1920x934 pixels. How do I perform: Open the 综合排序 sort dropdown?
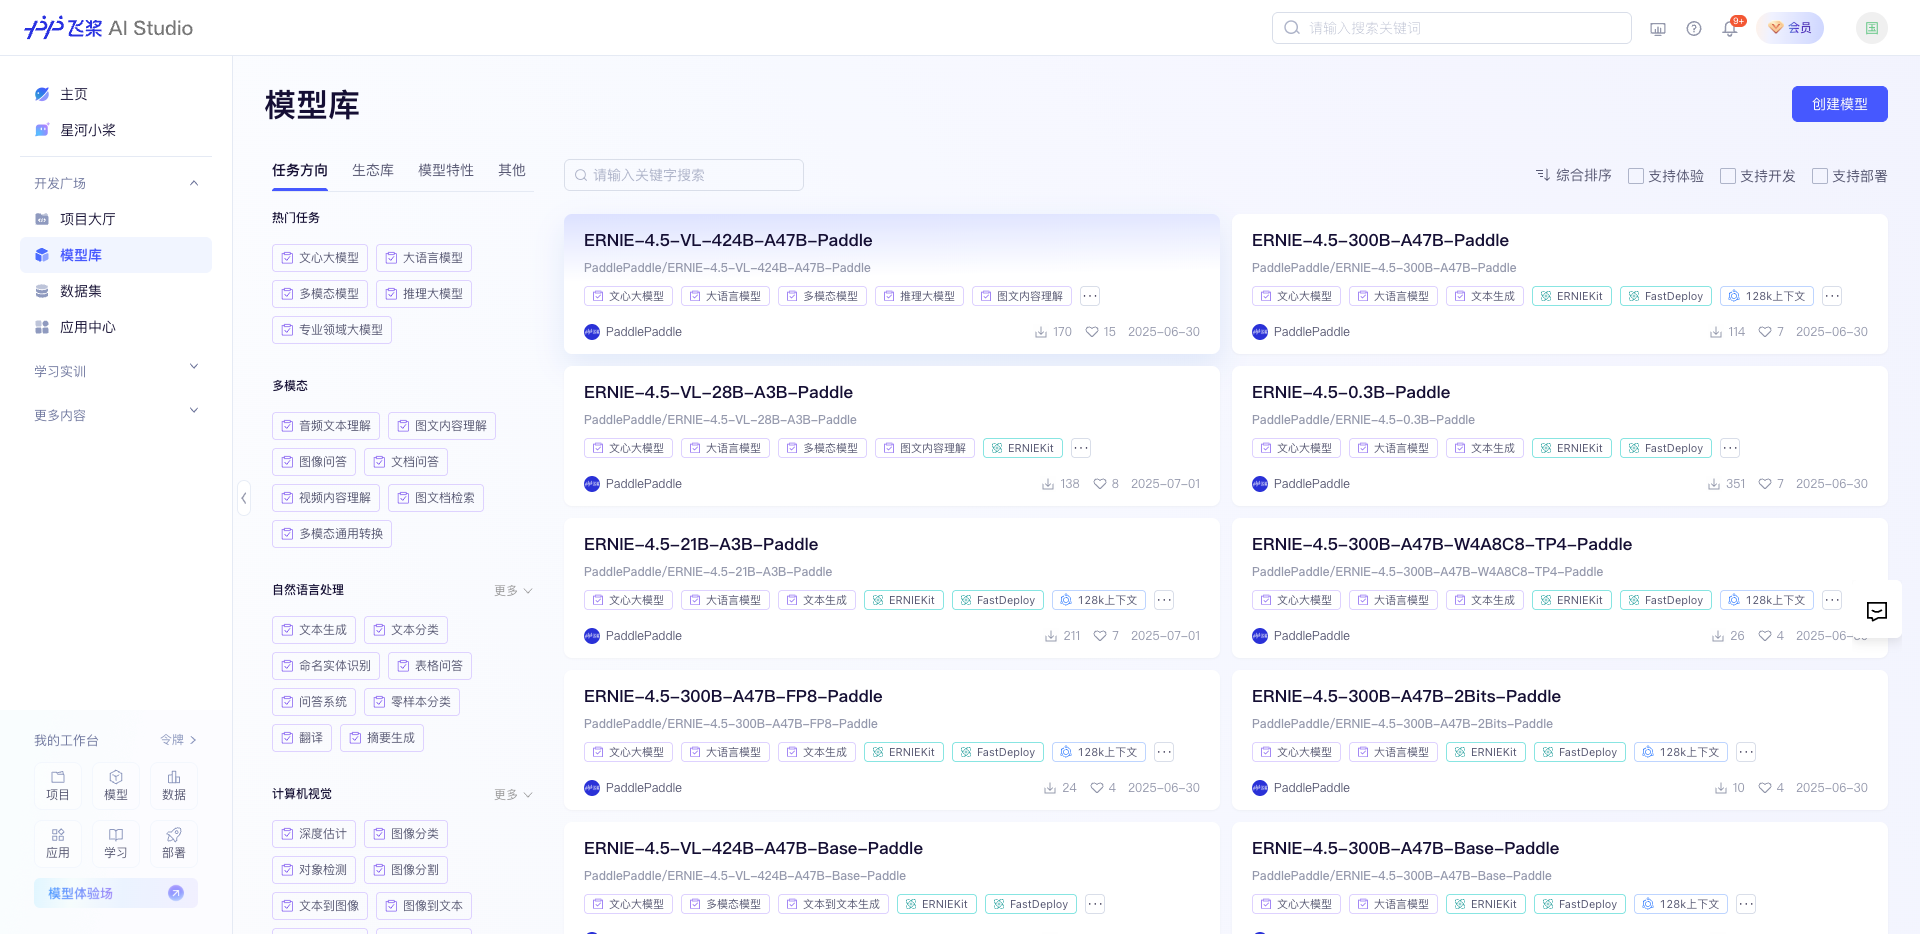[1574, 175]
